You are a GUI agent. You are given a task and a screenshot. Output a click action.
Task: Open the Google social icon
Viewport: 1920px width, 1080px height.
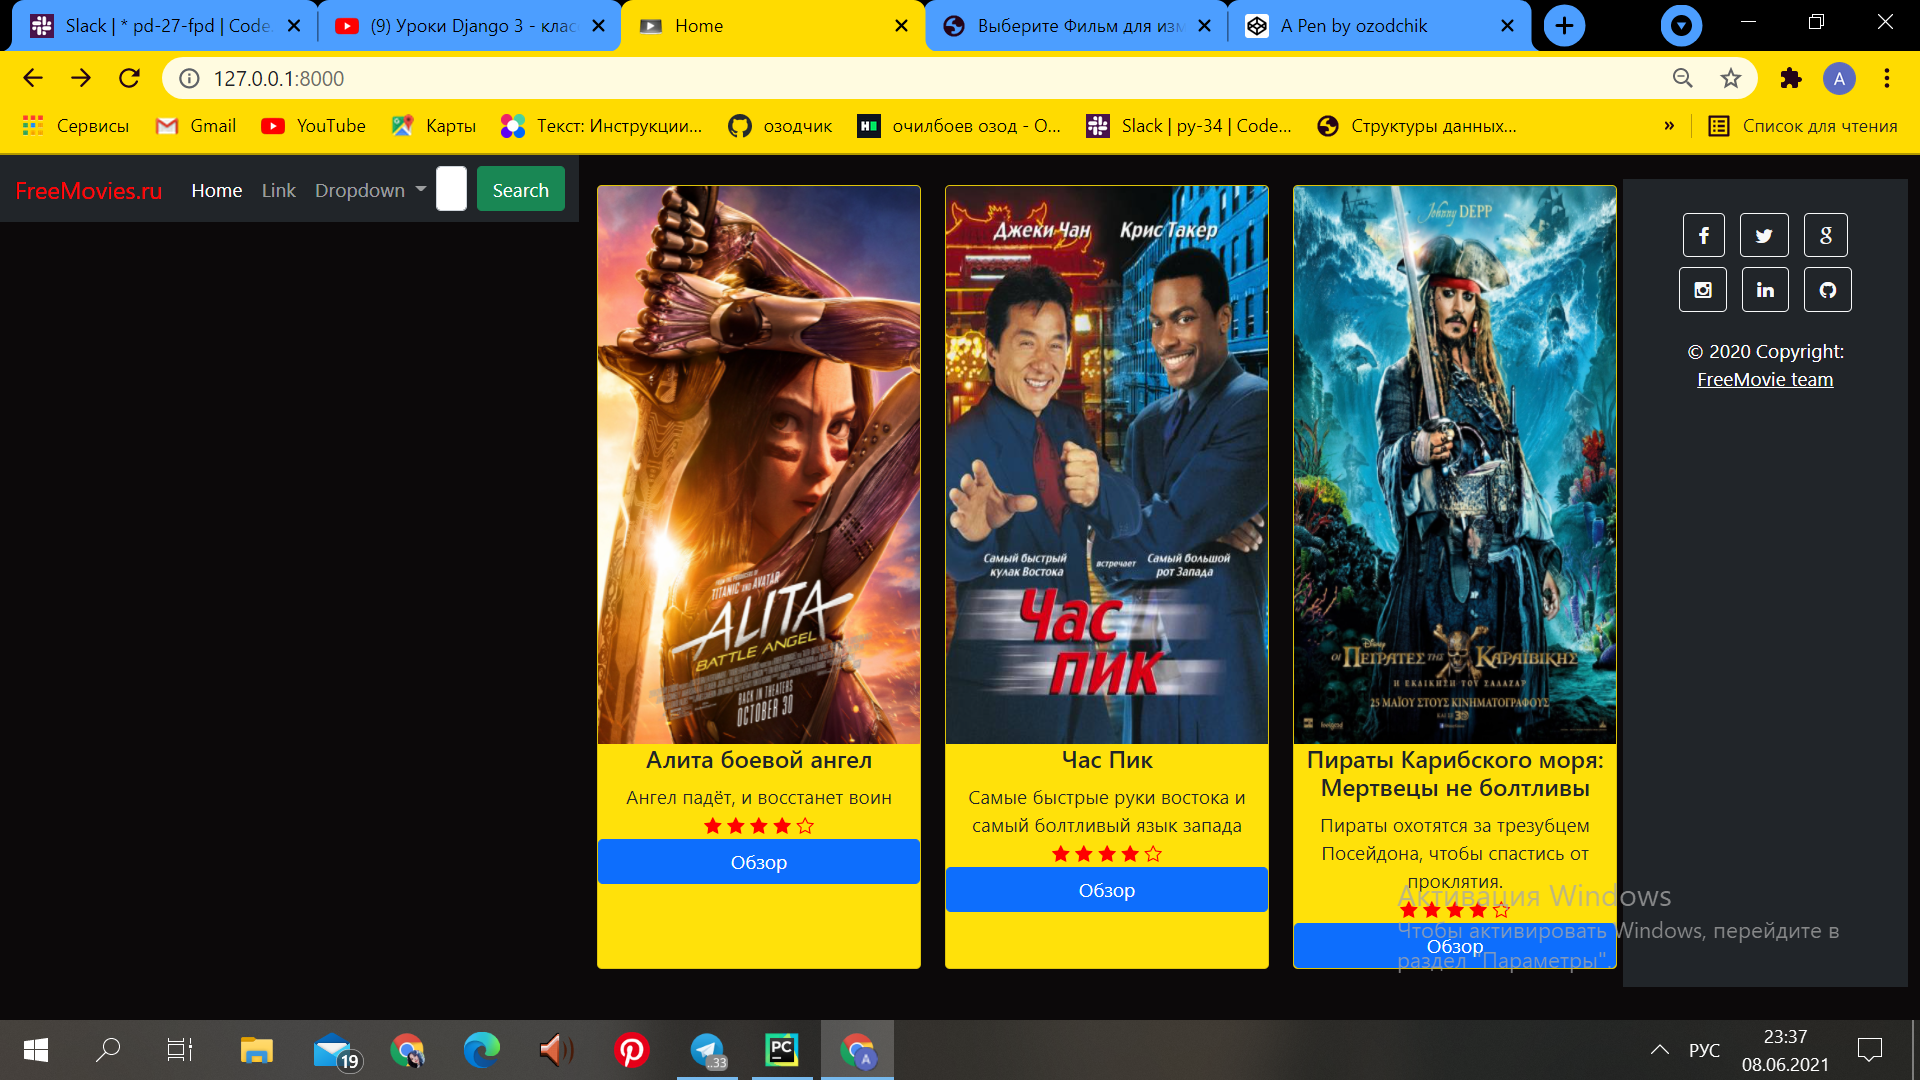tap(1826, 236)
